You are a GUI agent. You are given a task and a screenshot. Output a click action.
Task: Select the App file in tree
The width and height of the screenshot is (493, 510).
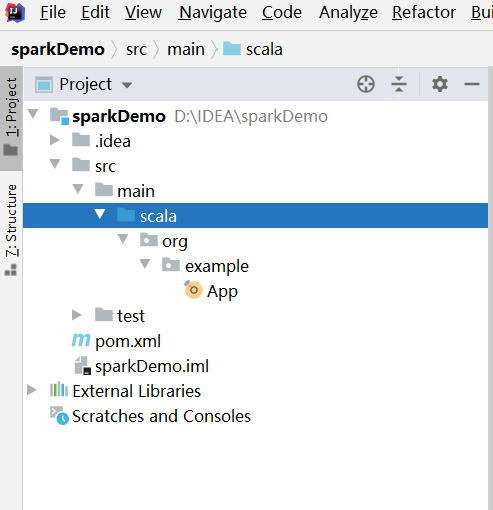pos(222,291)
